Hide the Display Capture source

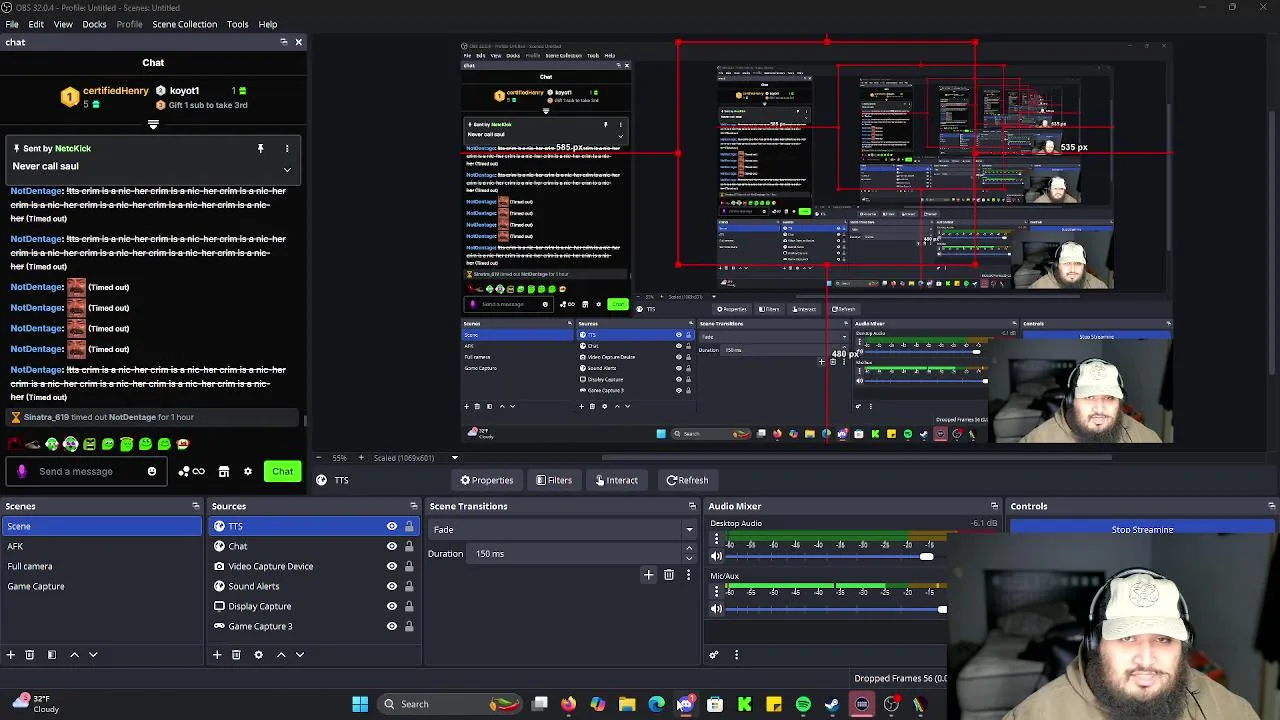392,606
